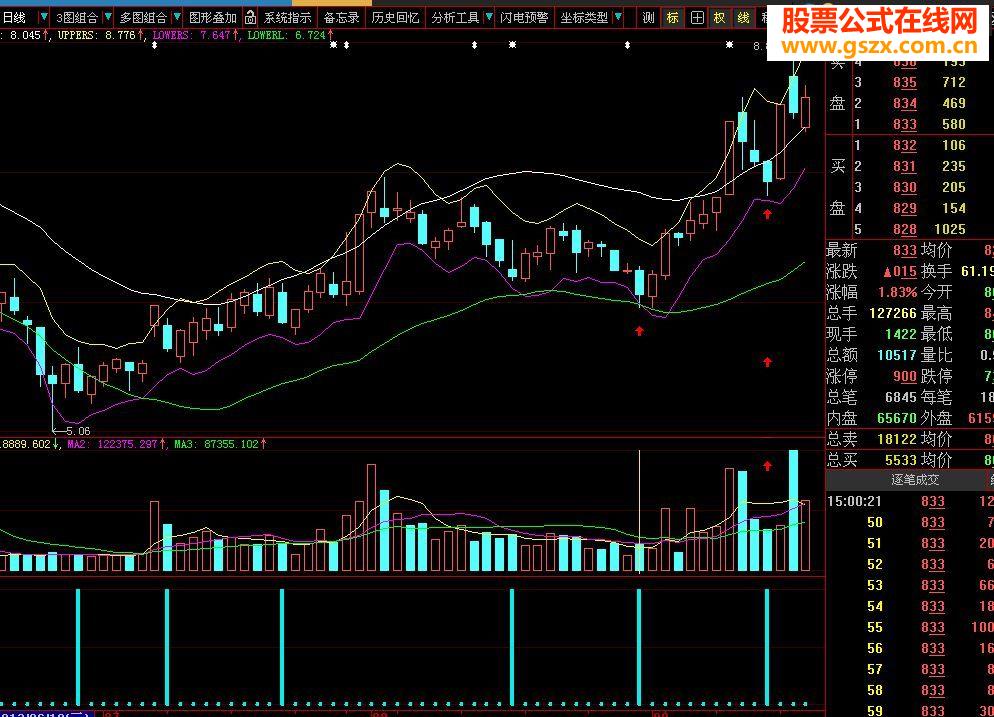Click the 最新 latest price 833
994x717 pixels.
point(905,250)
